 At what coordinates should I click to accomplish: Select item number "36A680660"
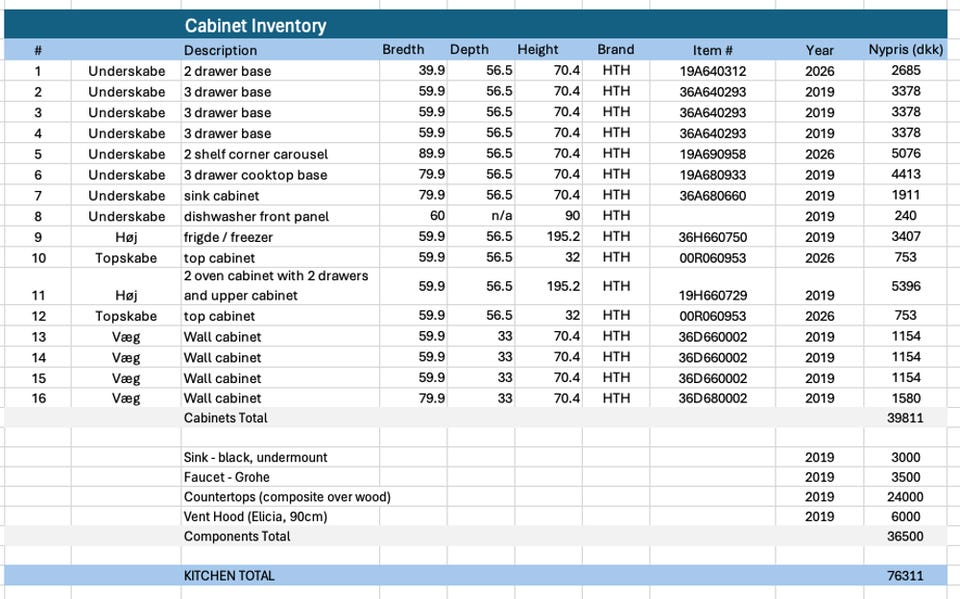pos(713,196)
